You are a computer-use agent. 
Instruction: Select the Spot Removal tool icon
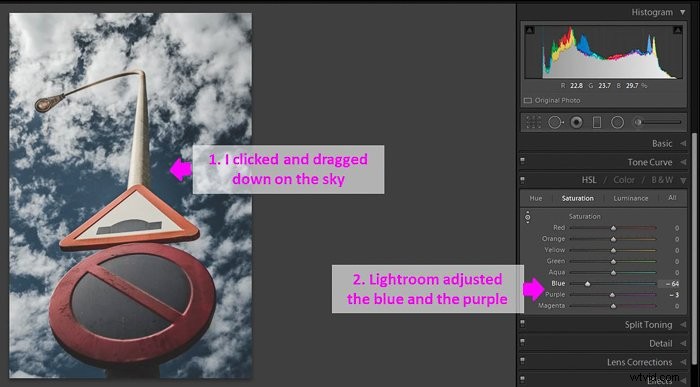[x=555, y=122]
